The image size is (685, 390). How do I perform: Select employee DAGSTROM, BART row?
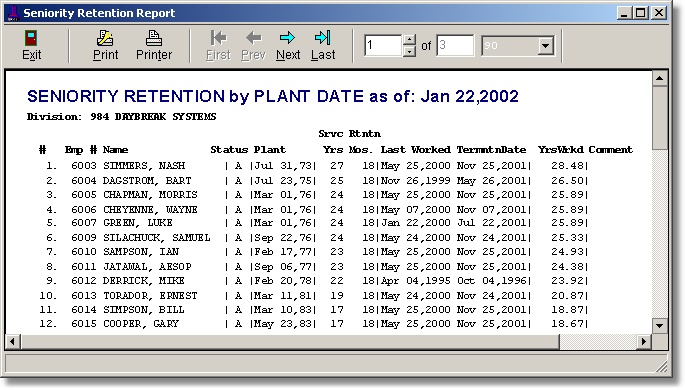tap(317, 180)
